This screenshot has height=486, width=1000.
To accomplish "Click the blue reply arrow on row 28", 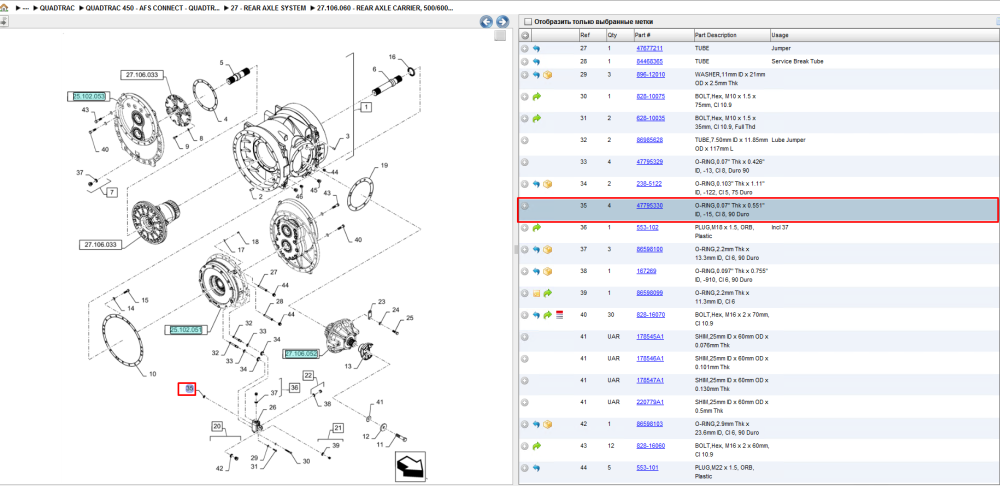I will click(536, 62).
